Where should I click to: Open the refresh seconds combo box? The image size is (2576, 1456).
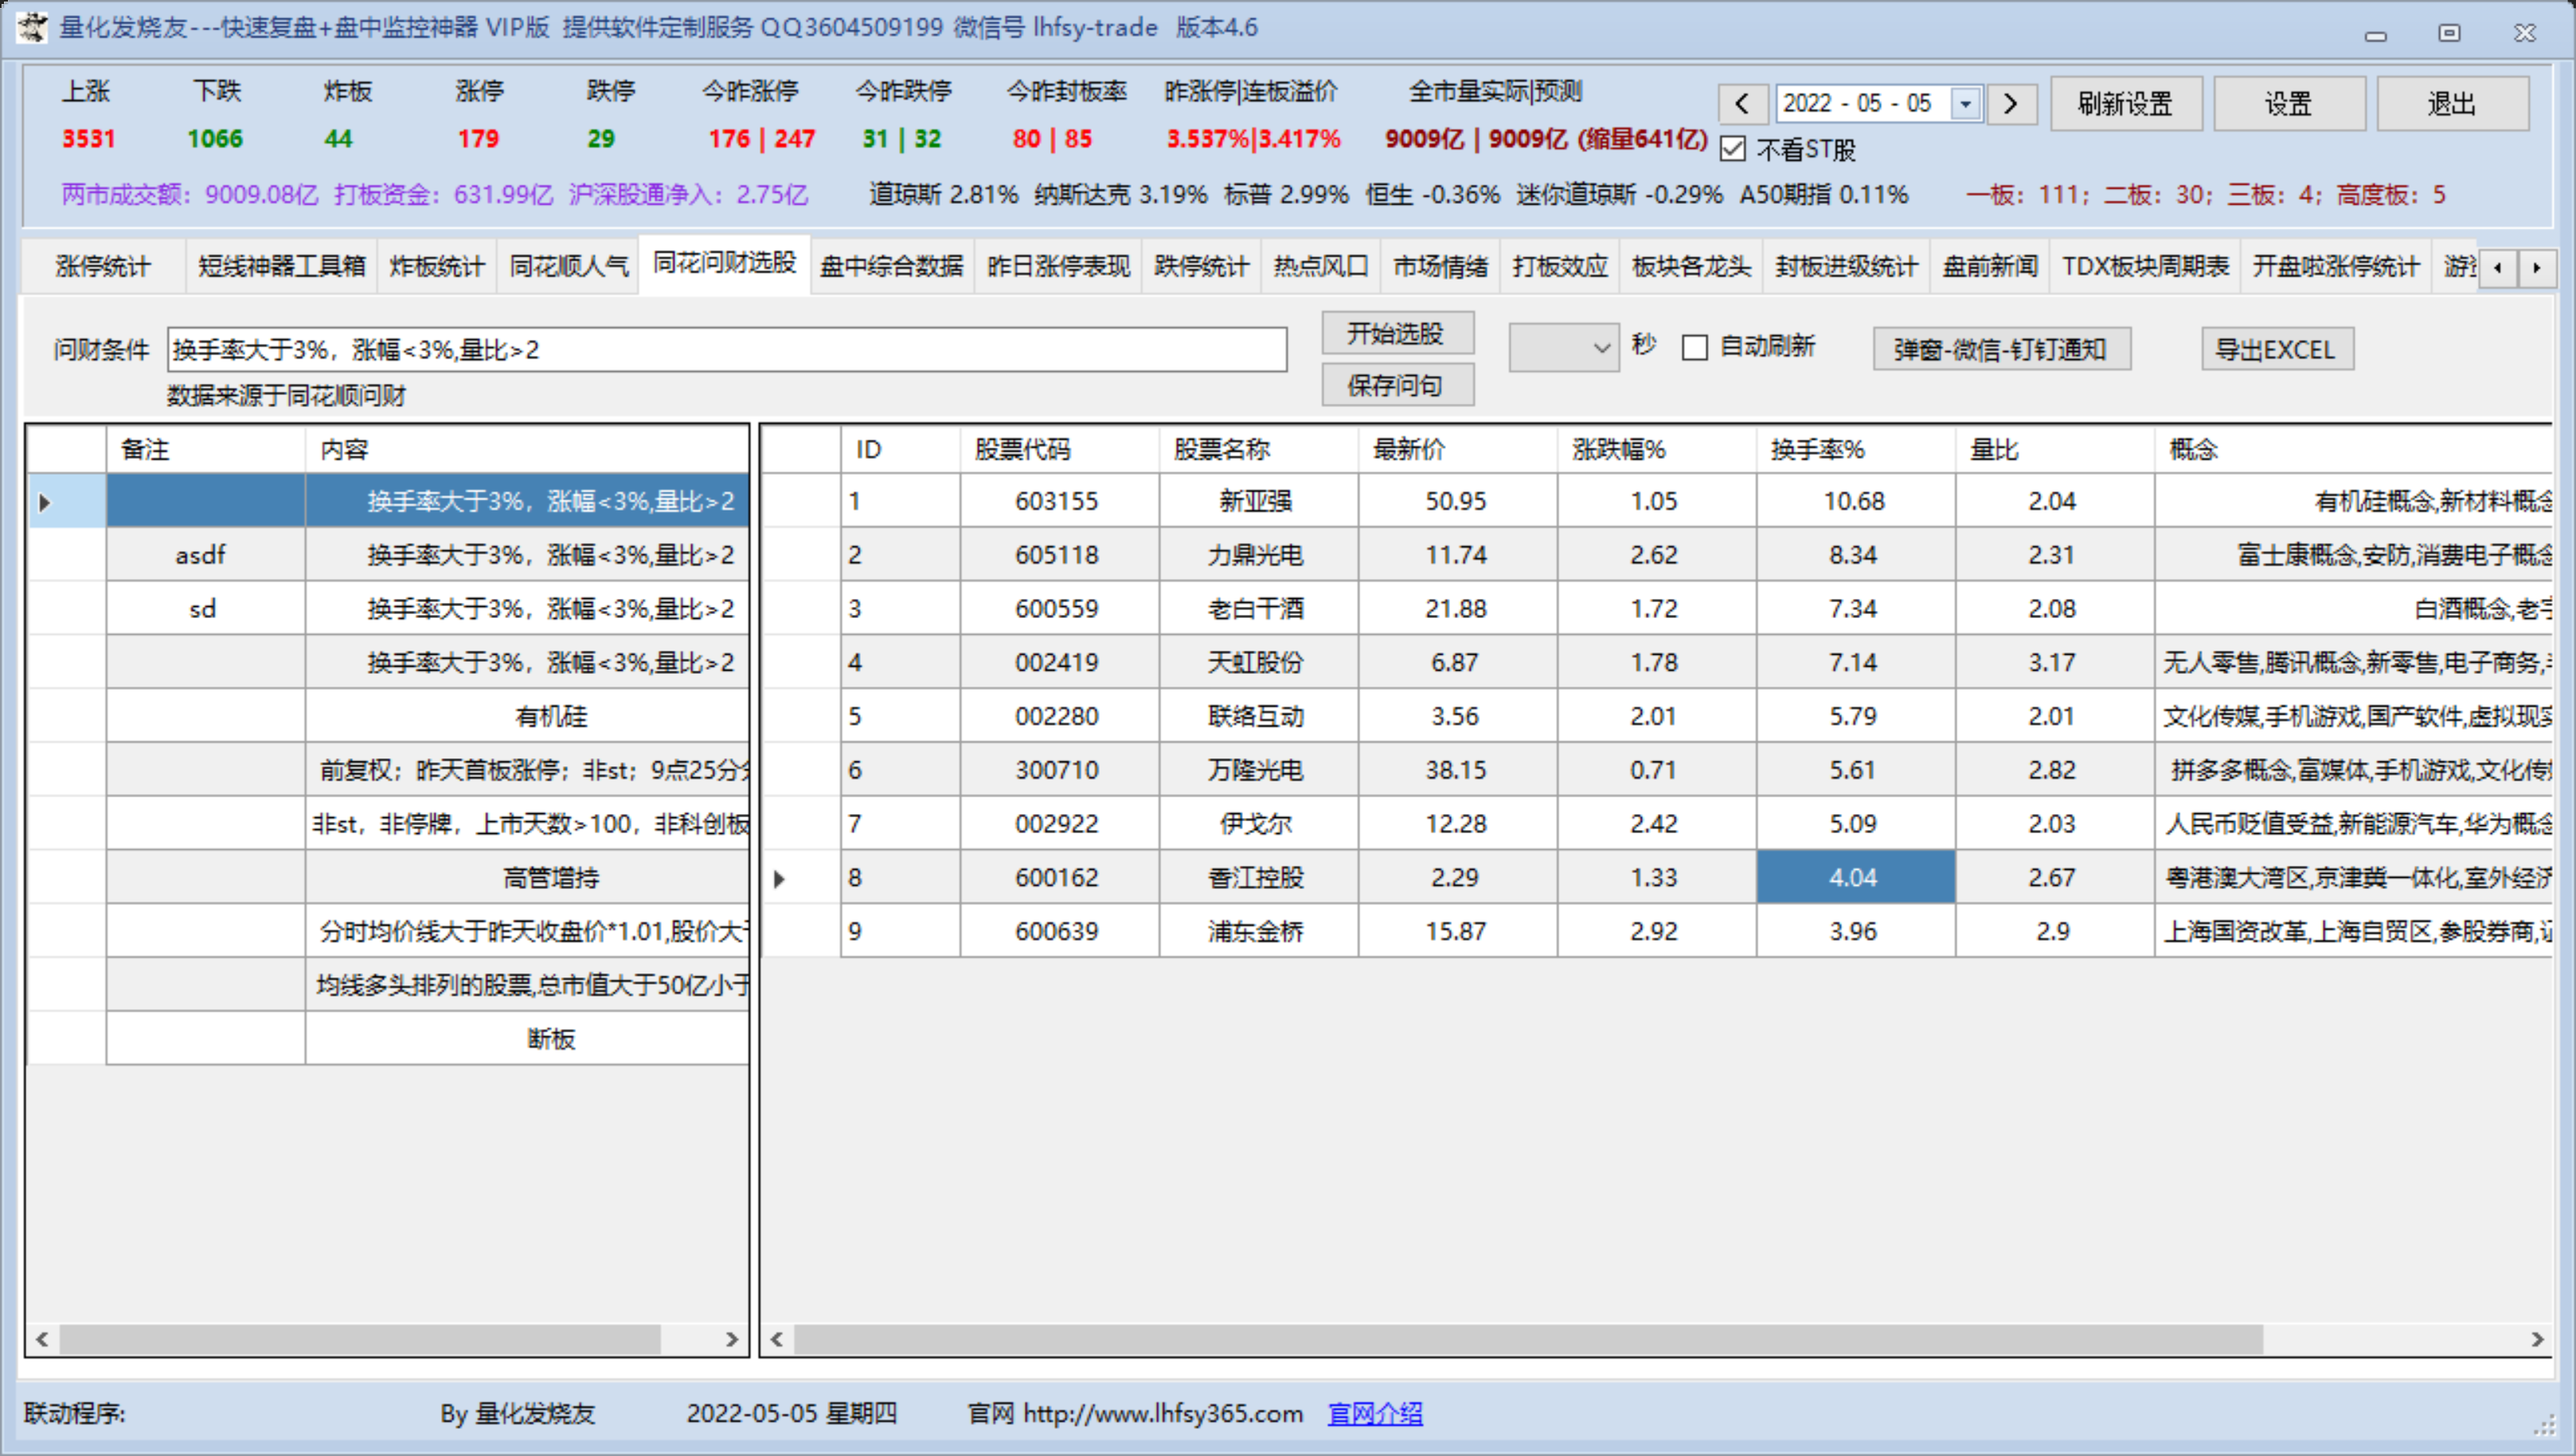(x=1564, y=347)
